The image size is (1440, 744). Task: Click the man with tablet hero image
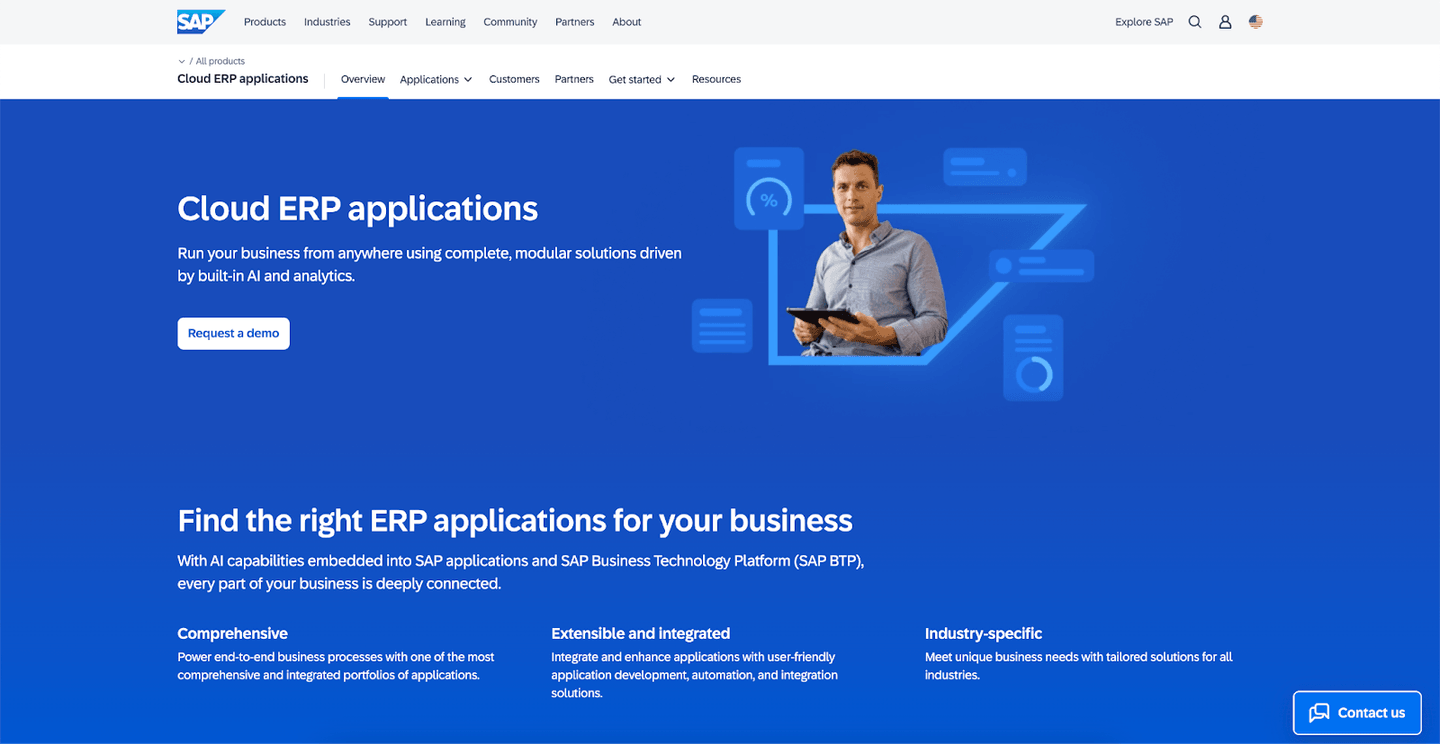click(x=868, y=260)
